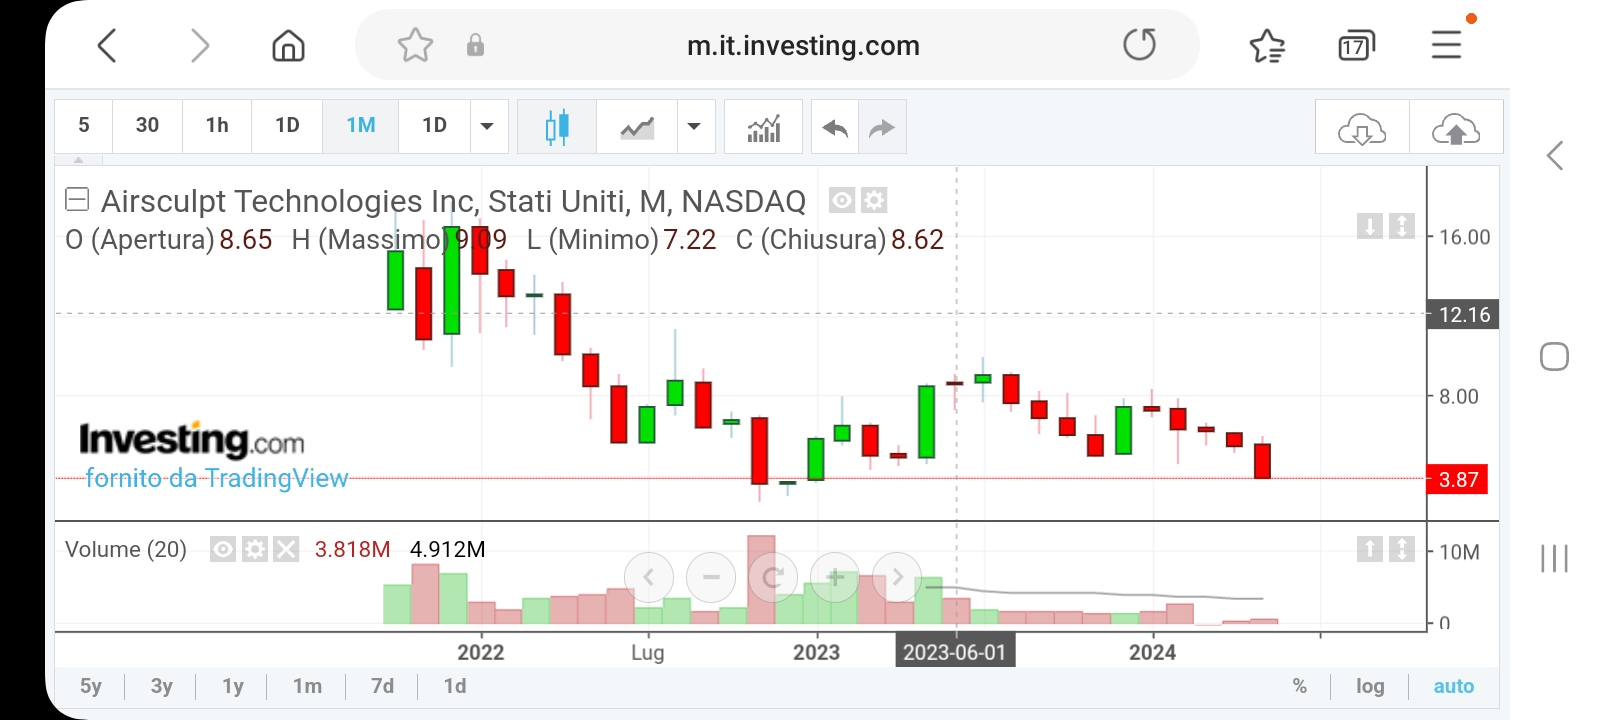The image size is (1600, 720).
Task: Select 5-minute interval
Action: (x=84, y=125)
